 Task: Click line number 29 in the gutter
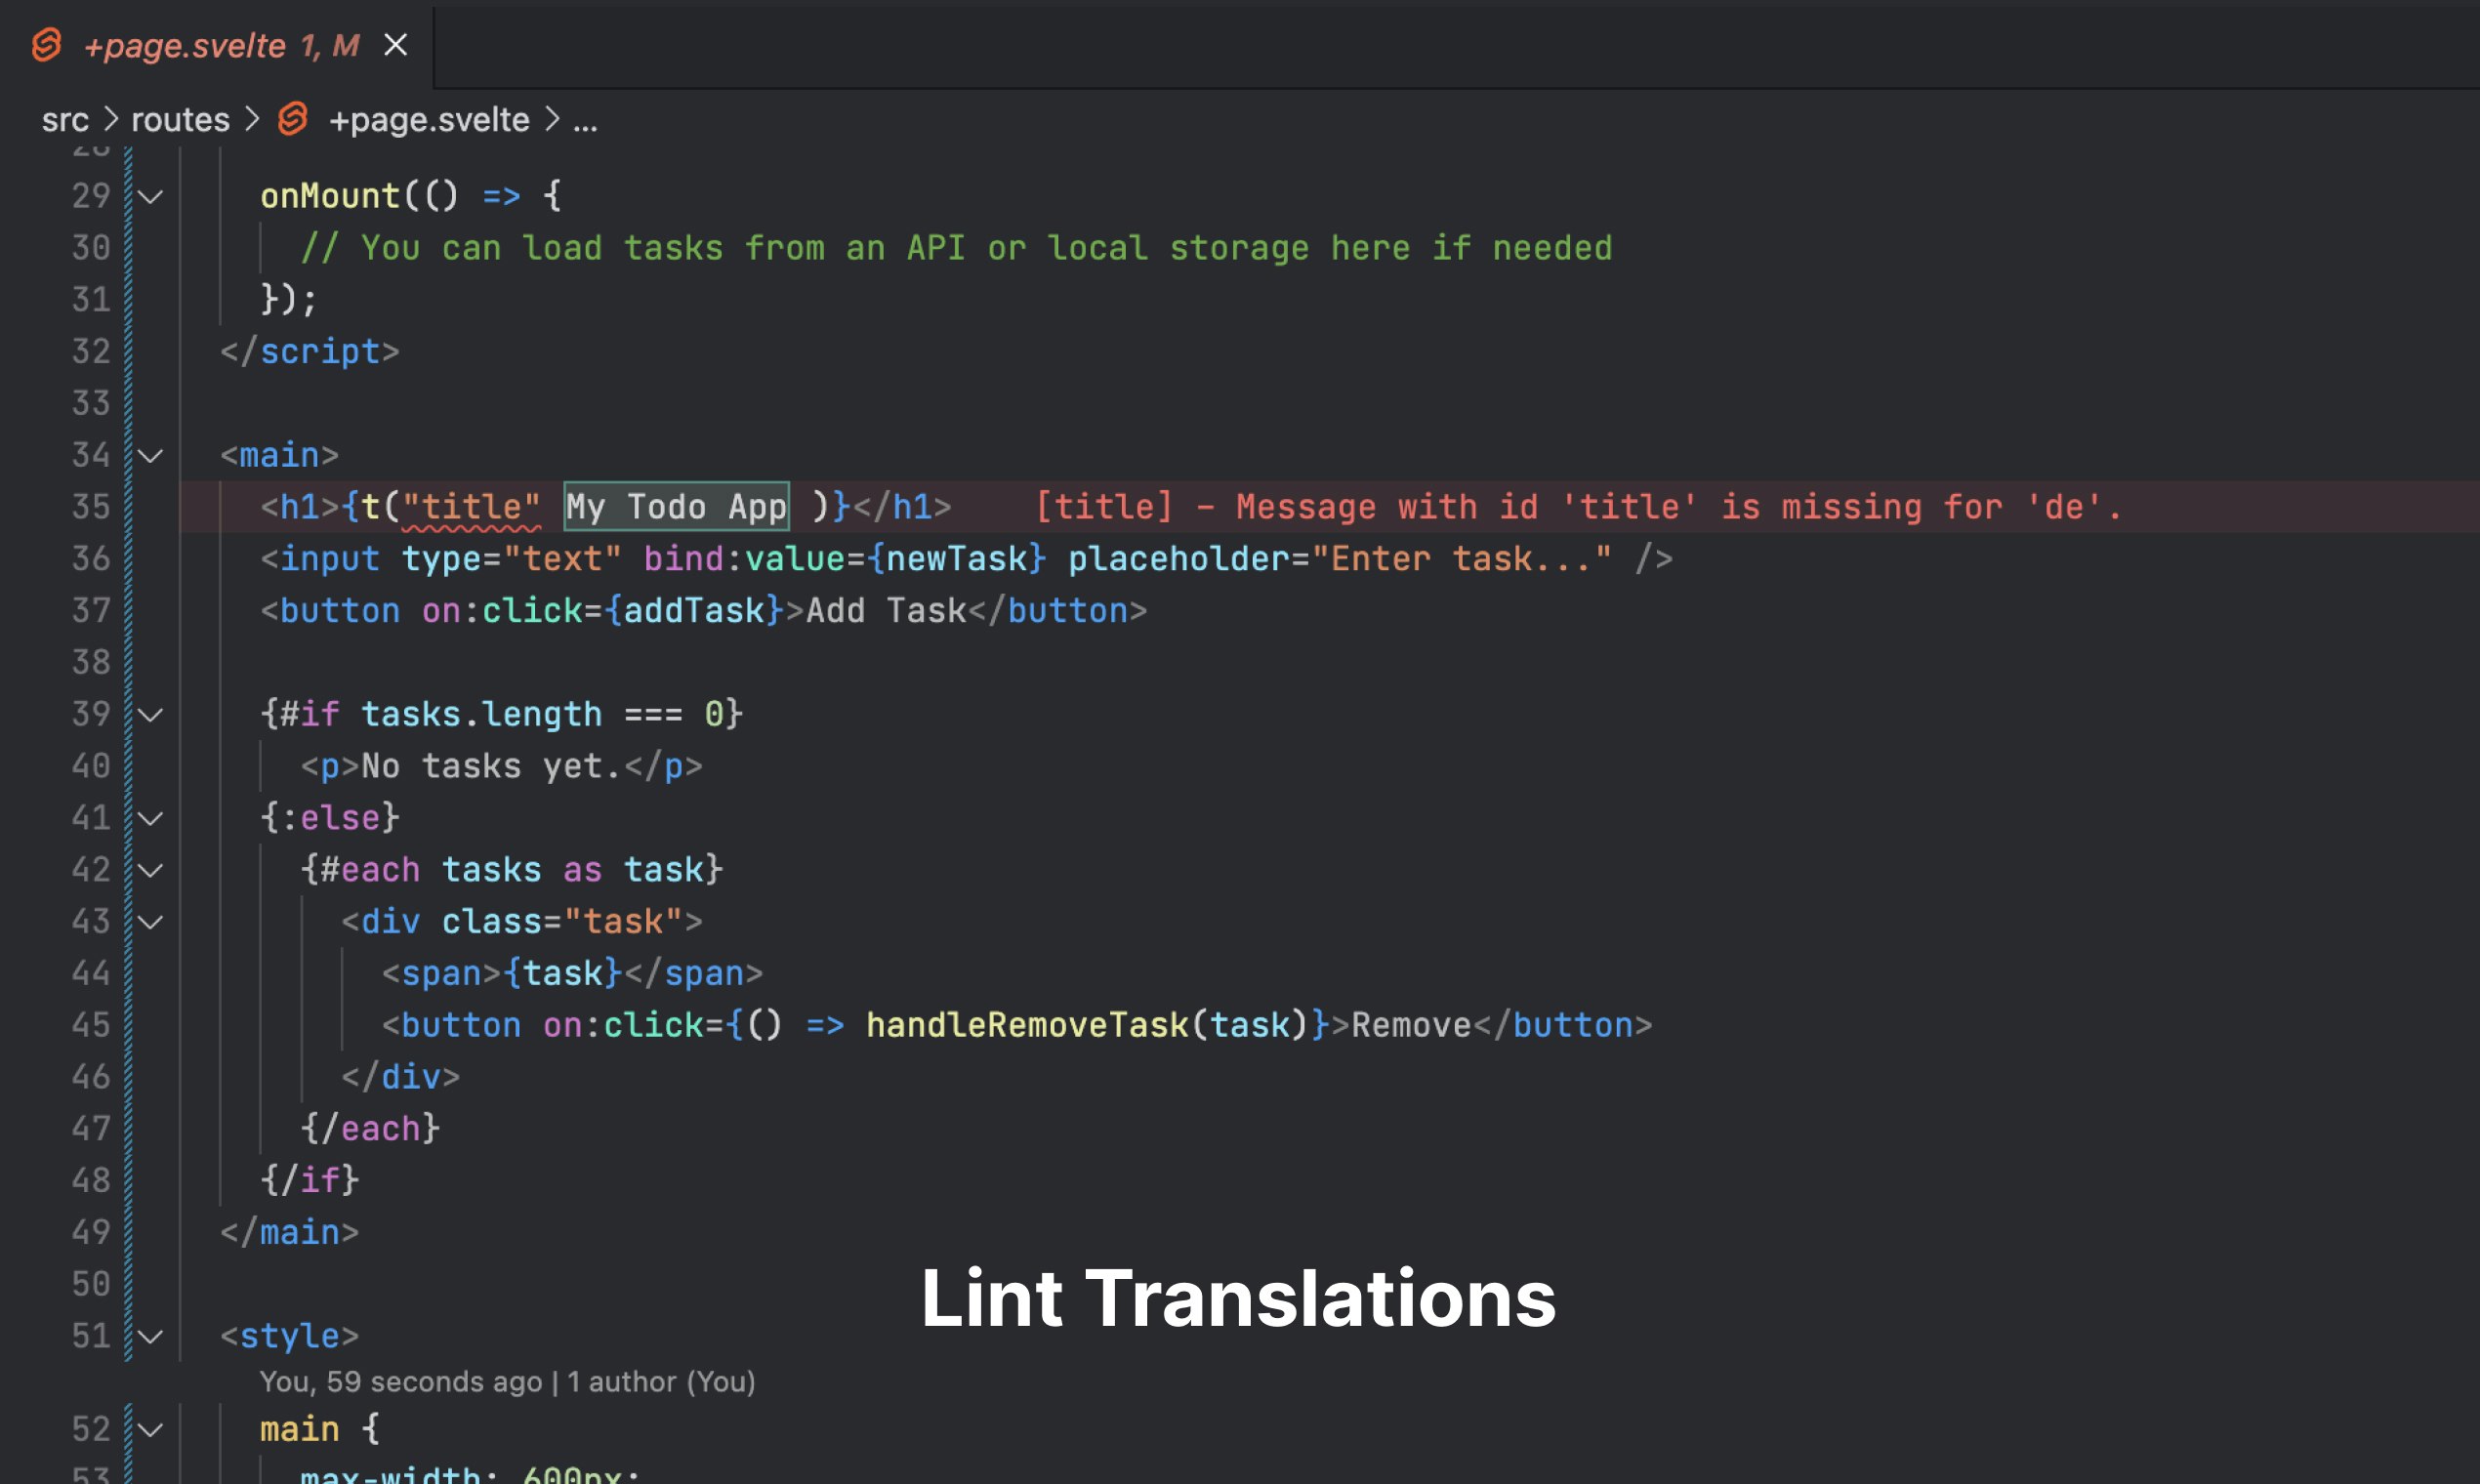(90, 196)
